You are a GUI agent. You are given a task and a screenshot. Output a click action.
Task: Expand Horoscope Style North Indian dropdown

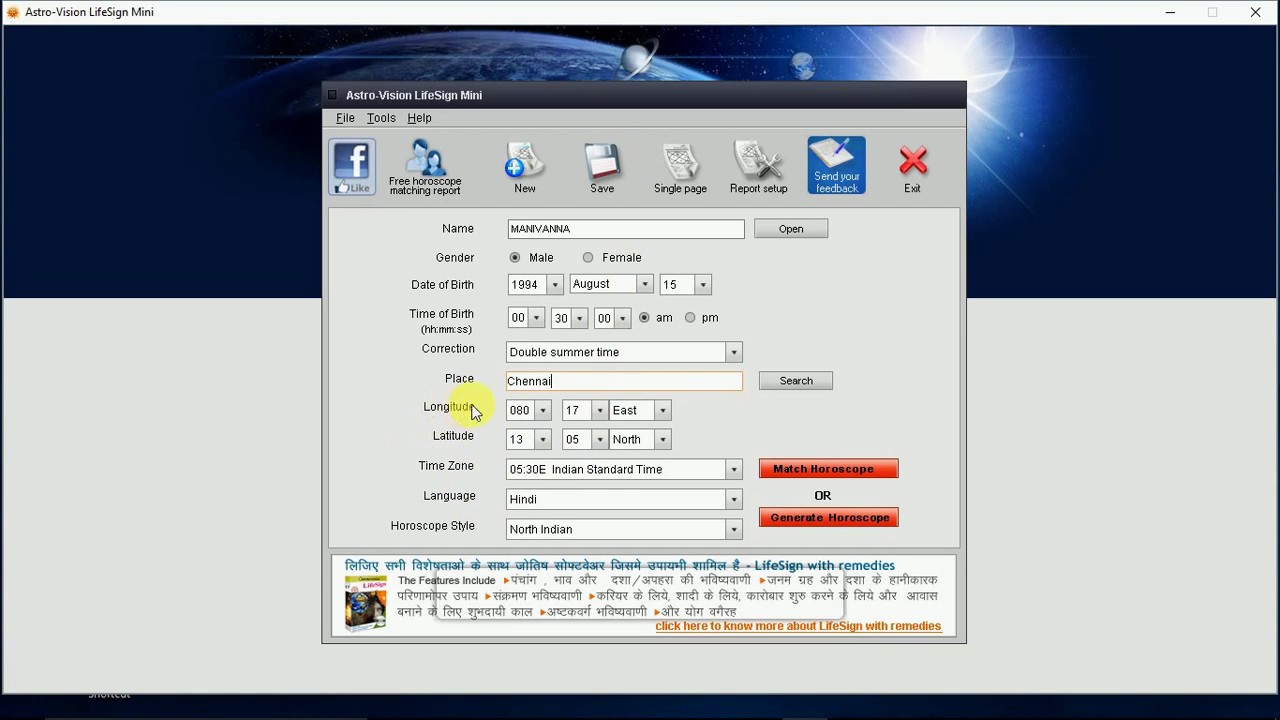[x=734, y=529]
